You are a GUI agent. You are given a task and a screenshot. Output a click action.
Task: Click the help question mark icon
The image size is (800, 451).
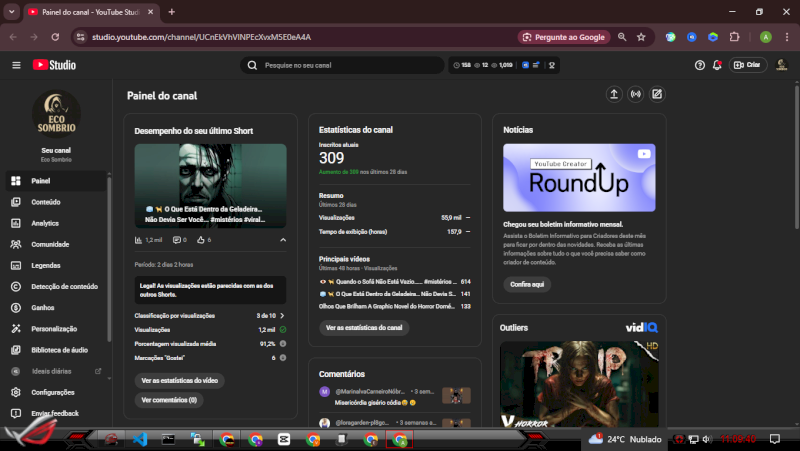(x=700, y=65)
